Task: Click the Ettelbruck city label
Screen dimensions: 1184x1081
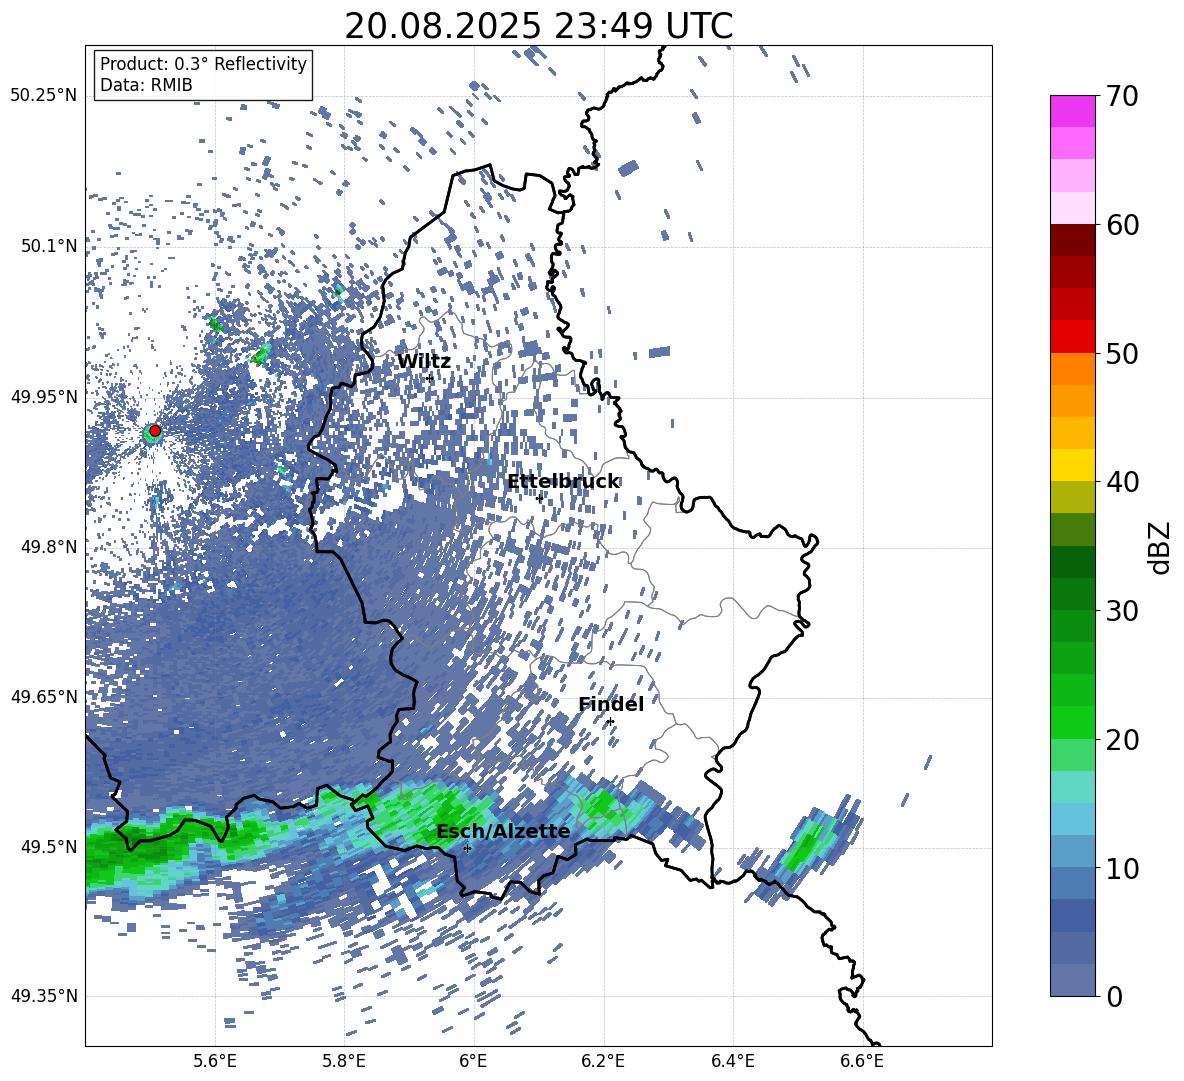Action: pos(563,482)
